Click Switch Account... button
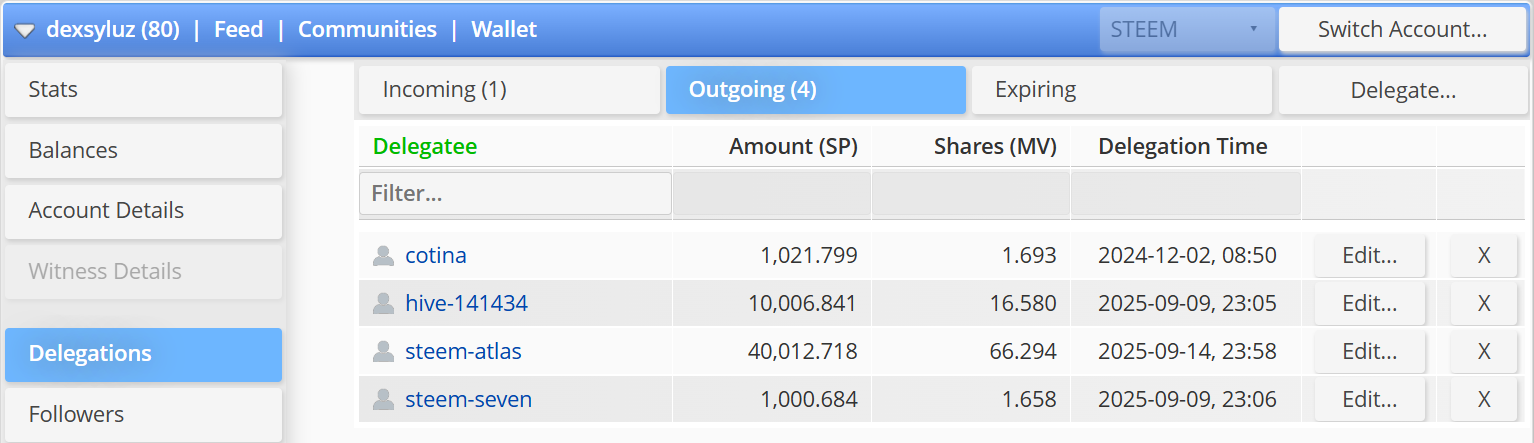The image size is (1534, 443). click(1402, 29)
